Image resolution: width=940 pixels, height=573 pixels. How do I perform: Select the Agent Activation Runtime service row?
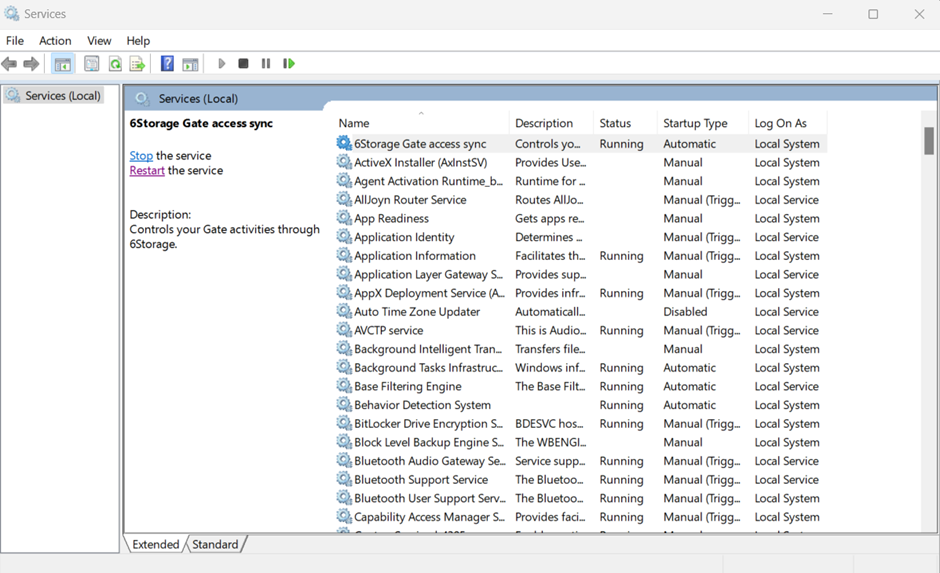(x=581, y=181)
